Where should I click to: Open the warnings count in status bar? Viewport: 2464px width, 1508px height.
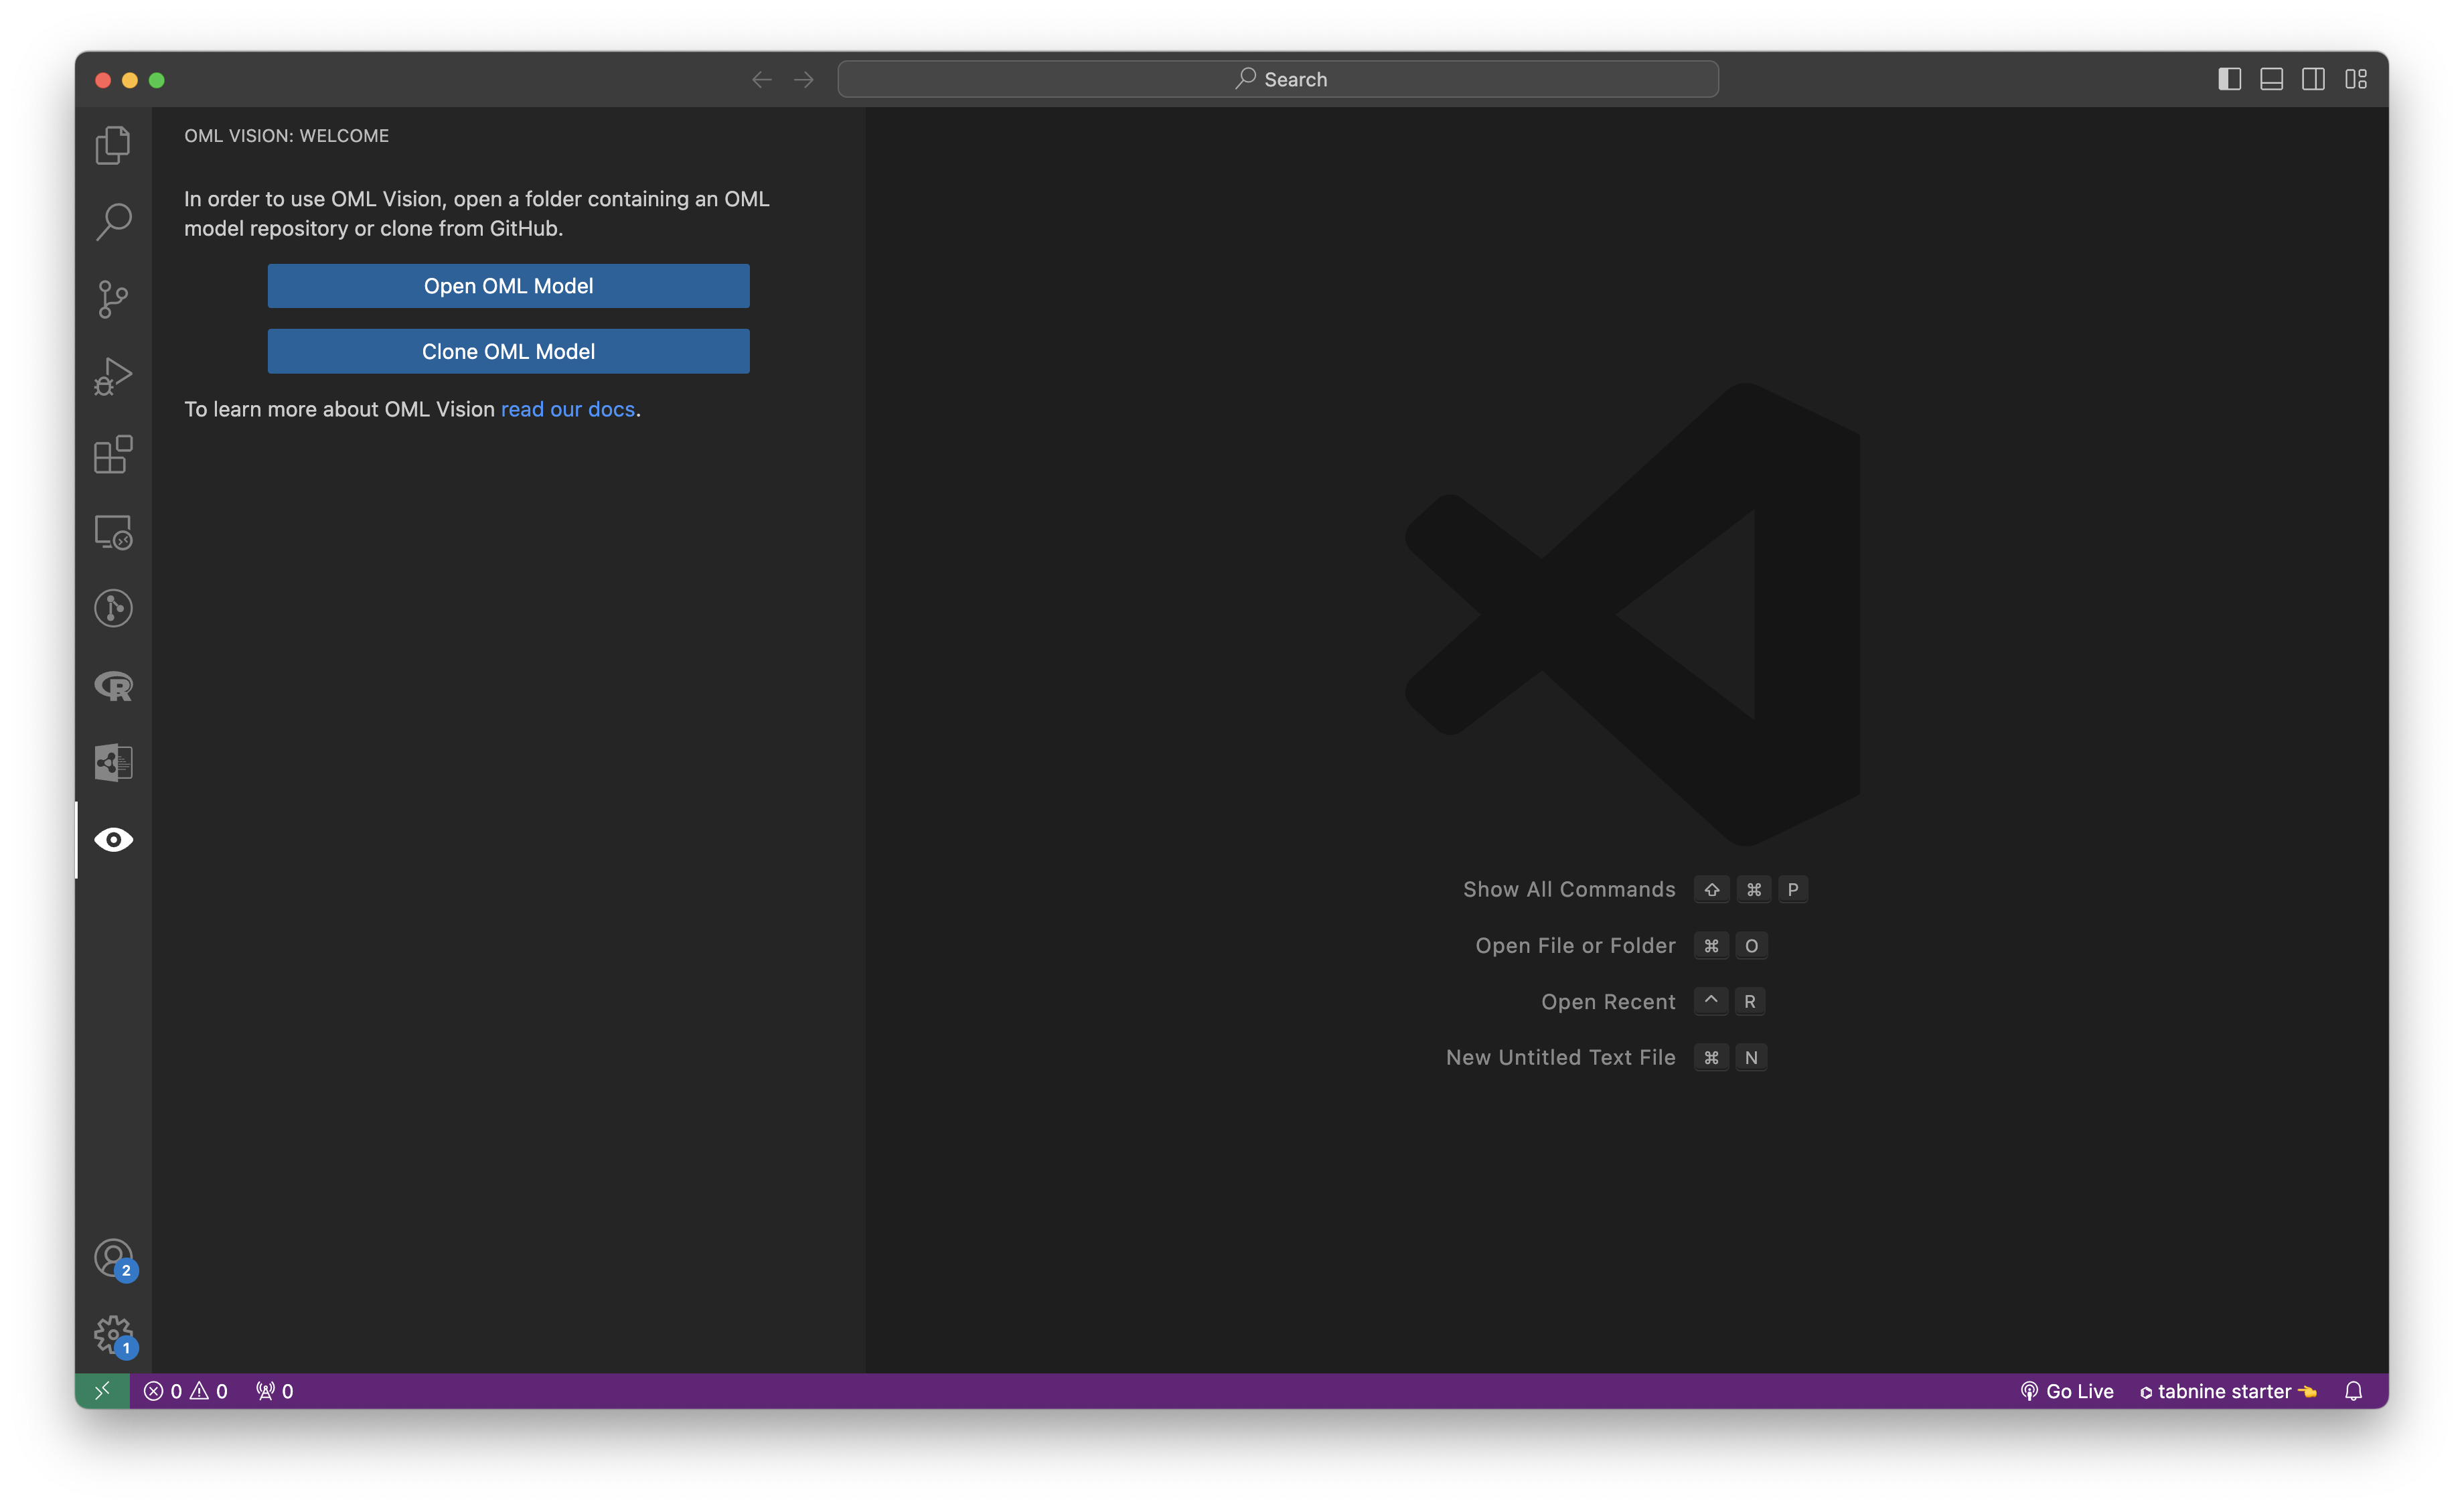point(209,1391)
